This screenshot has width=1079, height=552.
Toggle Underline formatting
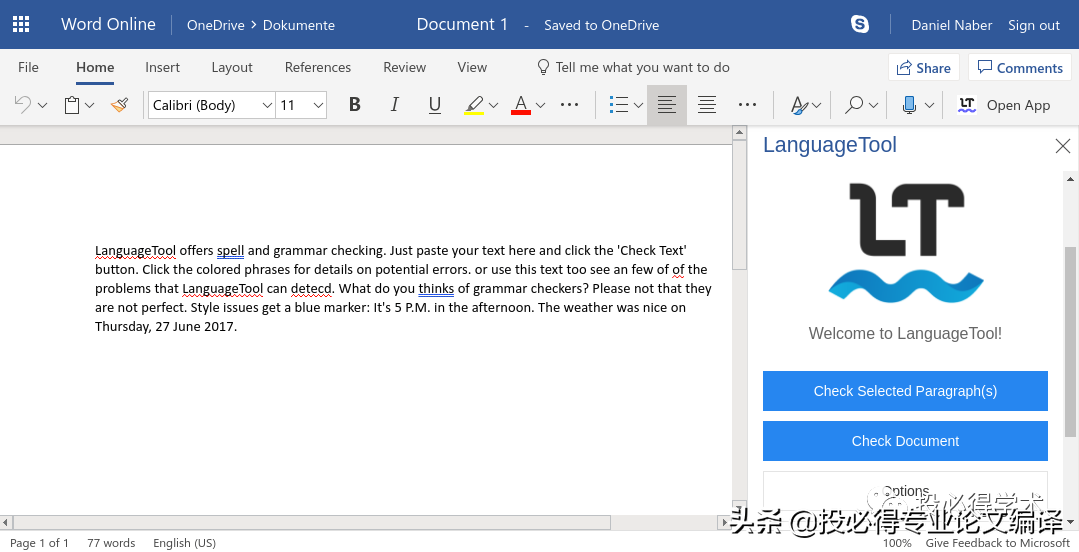point(435,105)
